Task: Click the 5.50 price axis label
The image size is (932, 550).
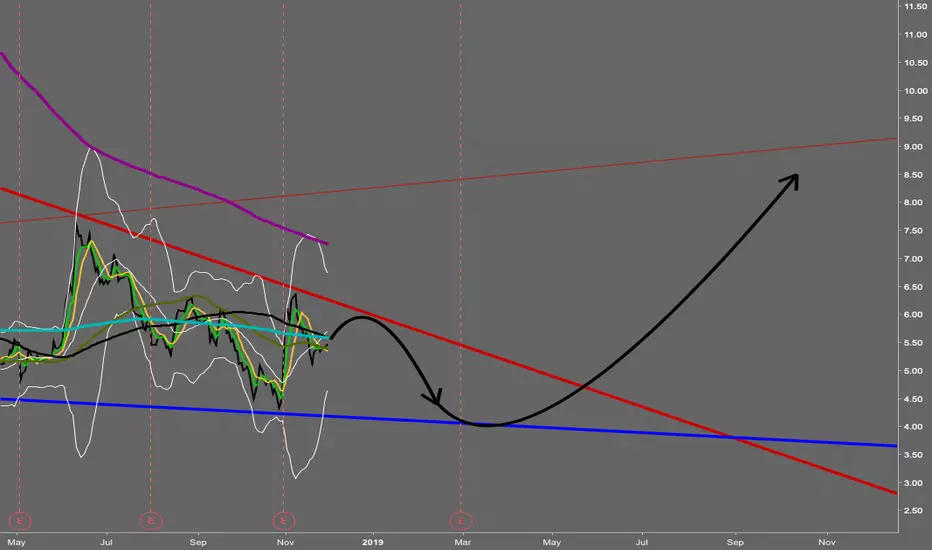Action: tap(914, 342)
